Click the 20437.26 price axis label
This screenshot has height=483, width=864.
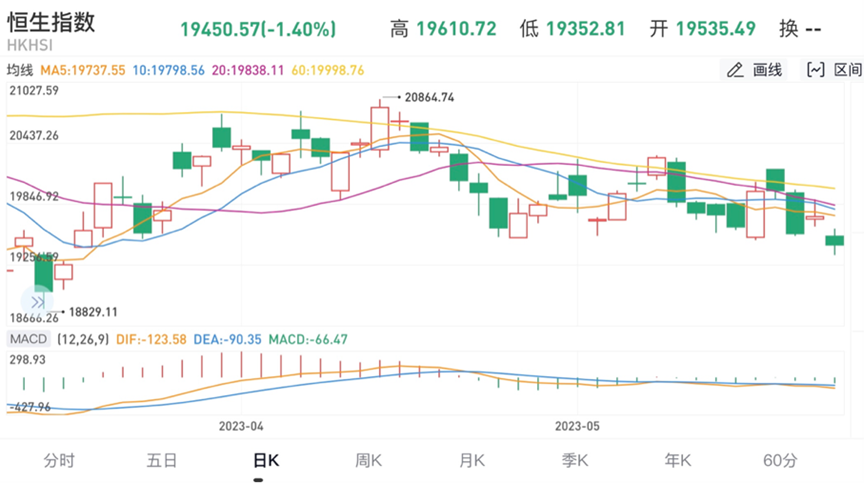click(34, 135)
